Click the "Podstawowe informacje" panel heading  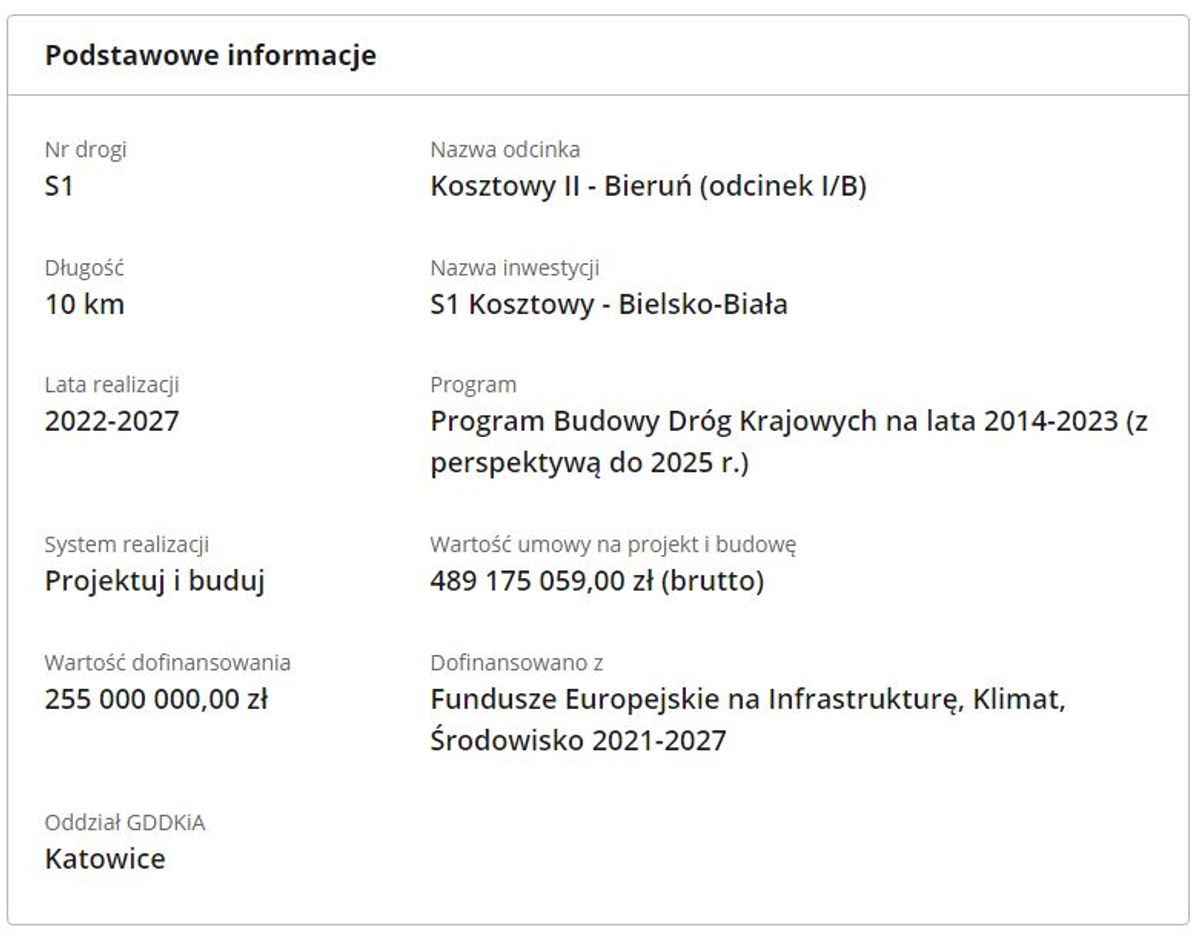pyautogui.click(x=210, y=56)
